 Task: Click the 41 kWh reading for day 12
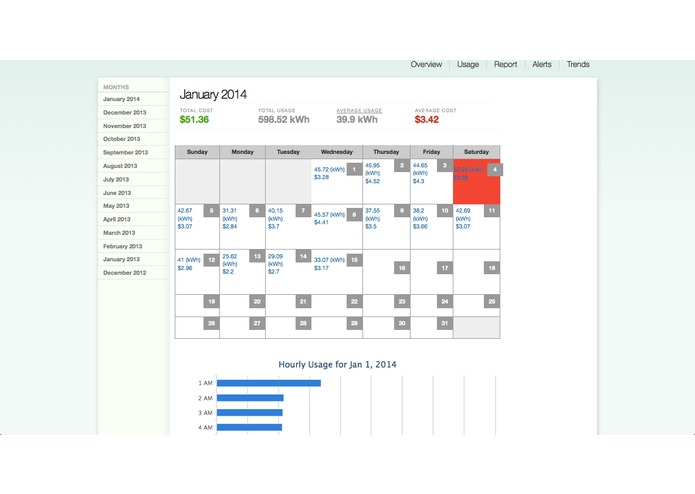tap(189, 260)
